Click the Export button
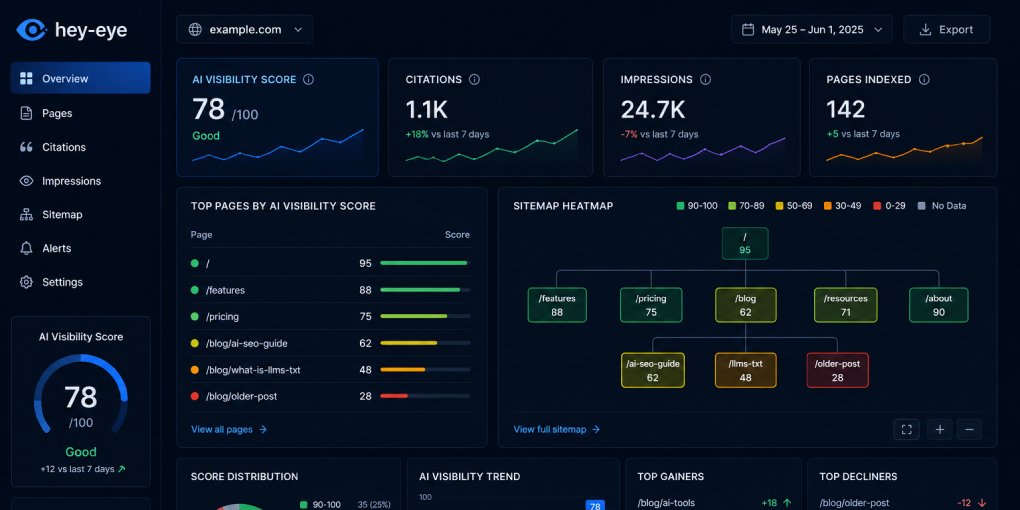 (x=946, y=29)
